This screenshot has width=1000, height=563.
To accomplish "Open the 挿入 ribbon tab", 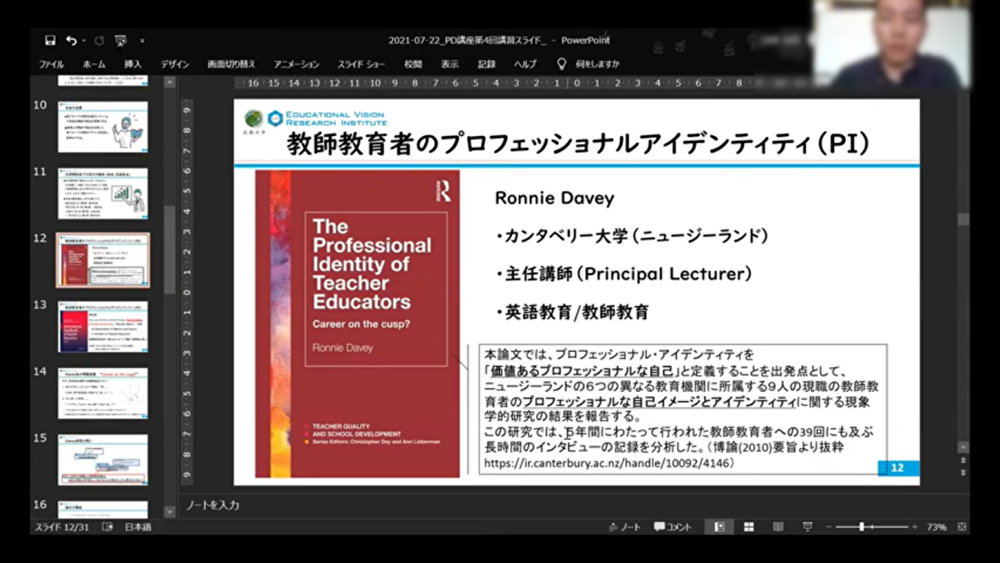I will pyautogui.click(x=133, y=64).
